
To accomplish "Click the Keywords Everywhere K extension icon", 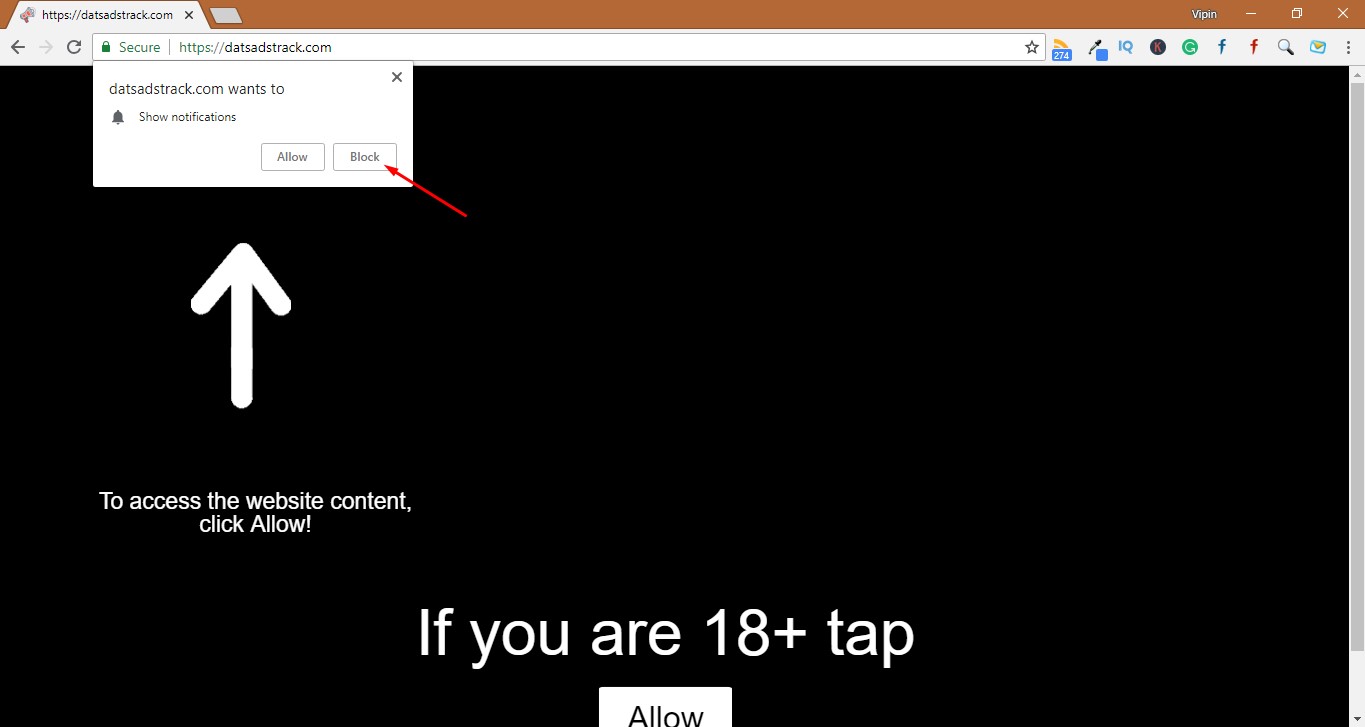I will pos(1157,47).
